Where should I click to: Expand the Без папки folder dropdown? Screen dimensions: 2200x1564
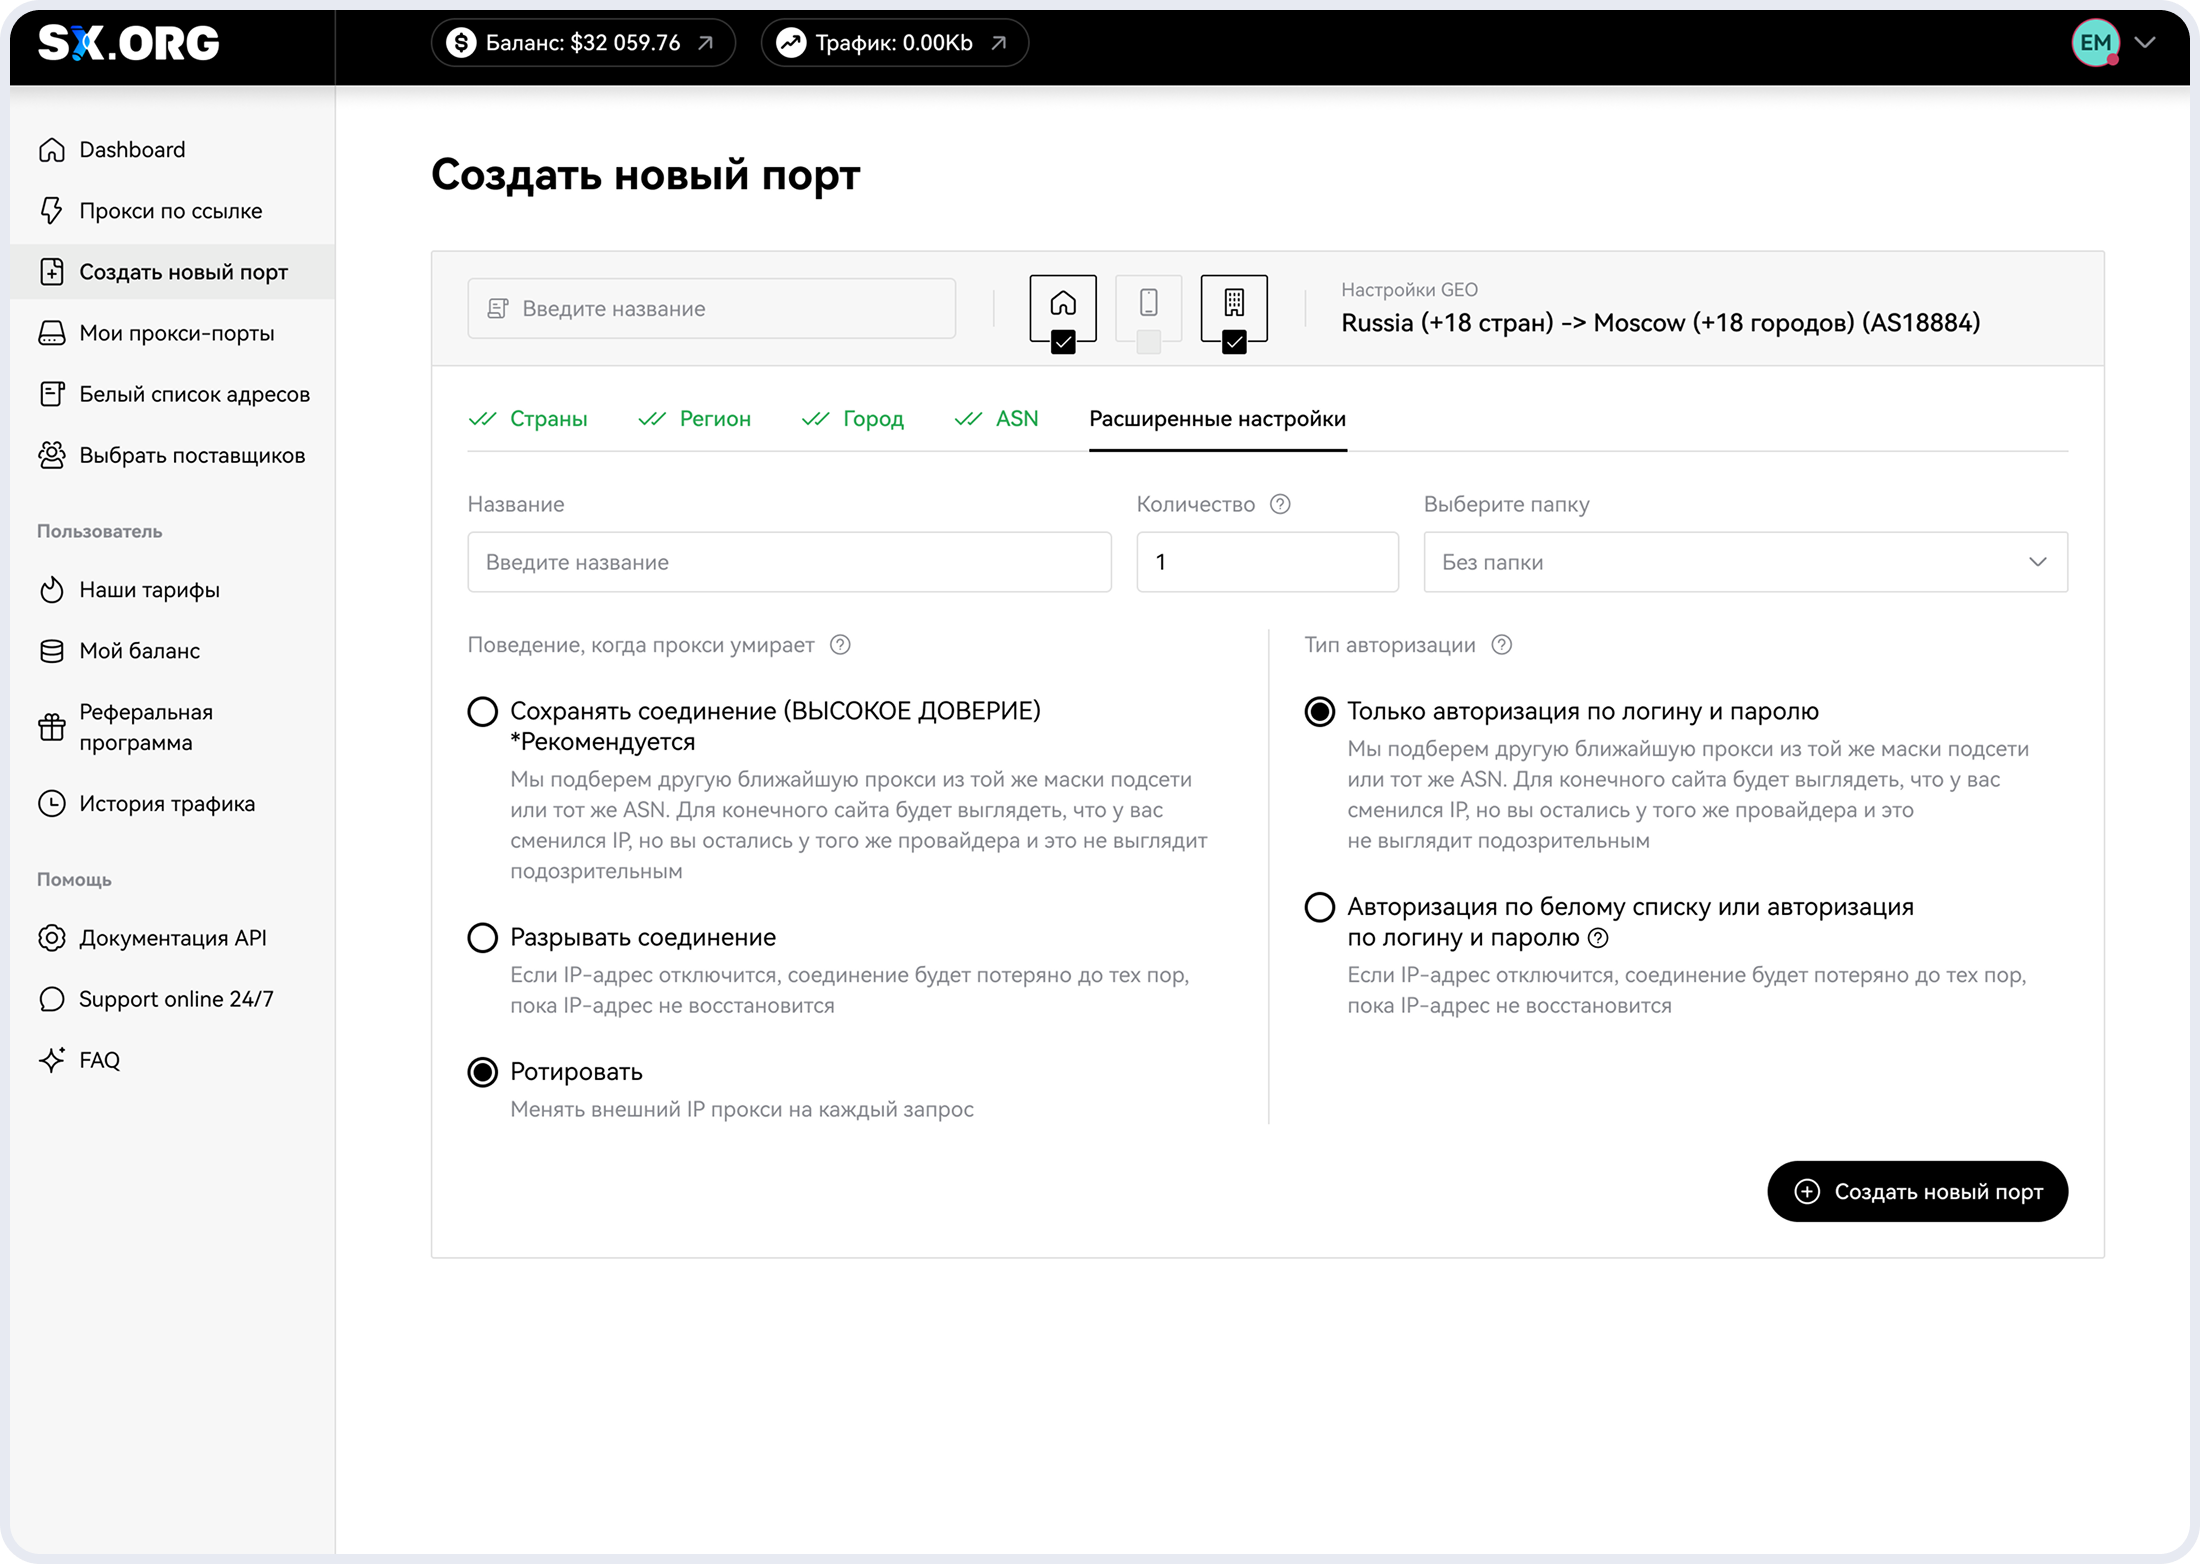1745,562
